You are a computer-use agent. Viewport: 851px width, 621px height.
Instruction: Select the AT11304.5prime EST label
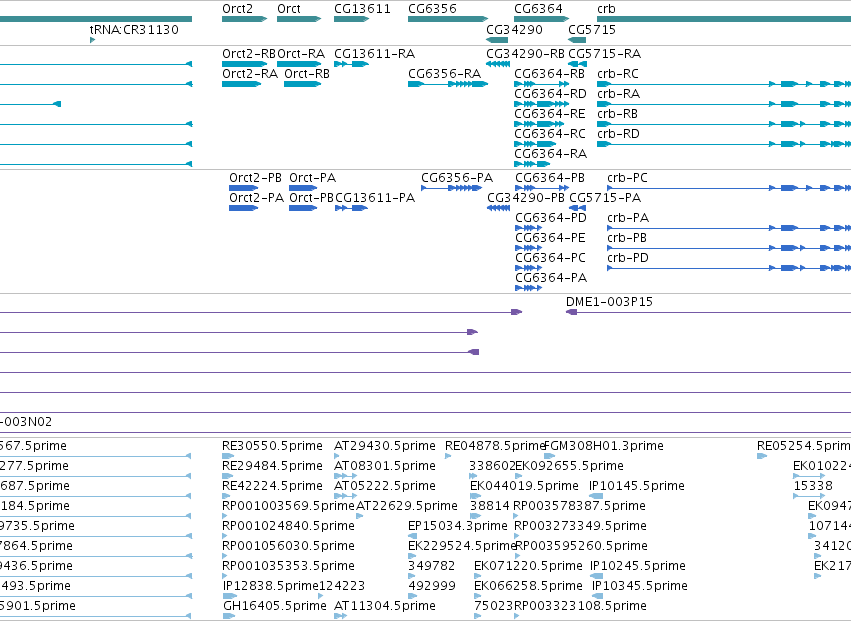[385, 606]
